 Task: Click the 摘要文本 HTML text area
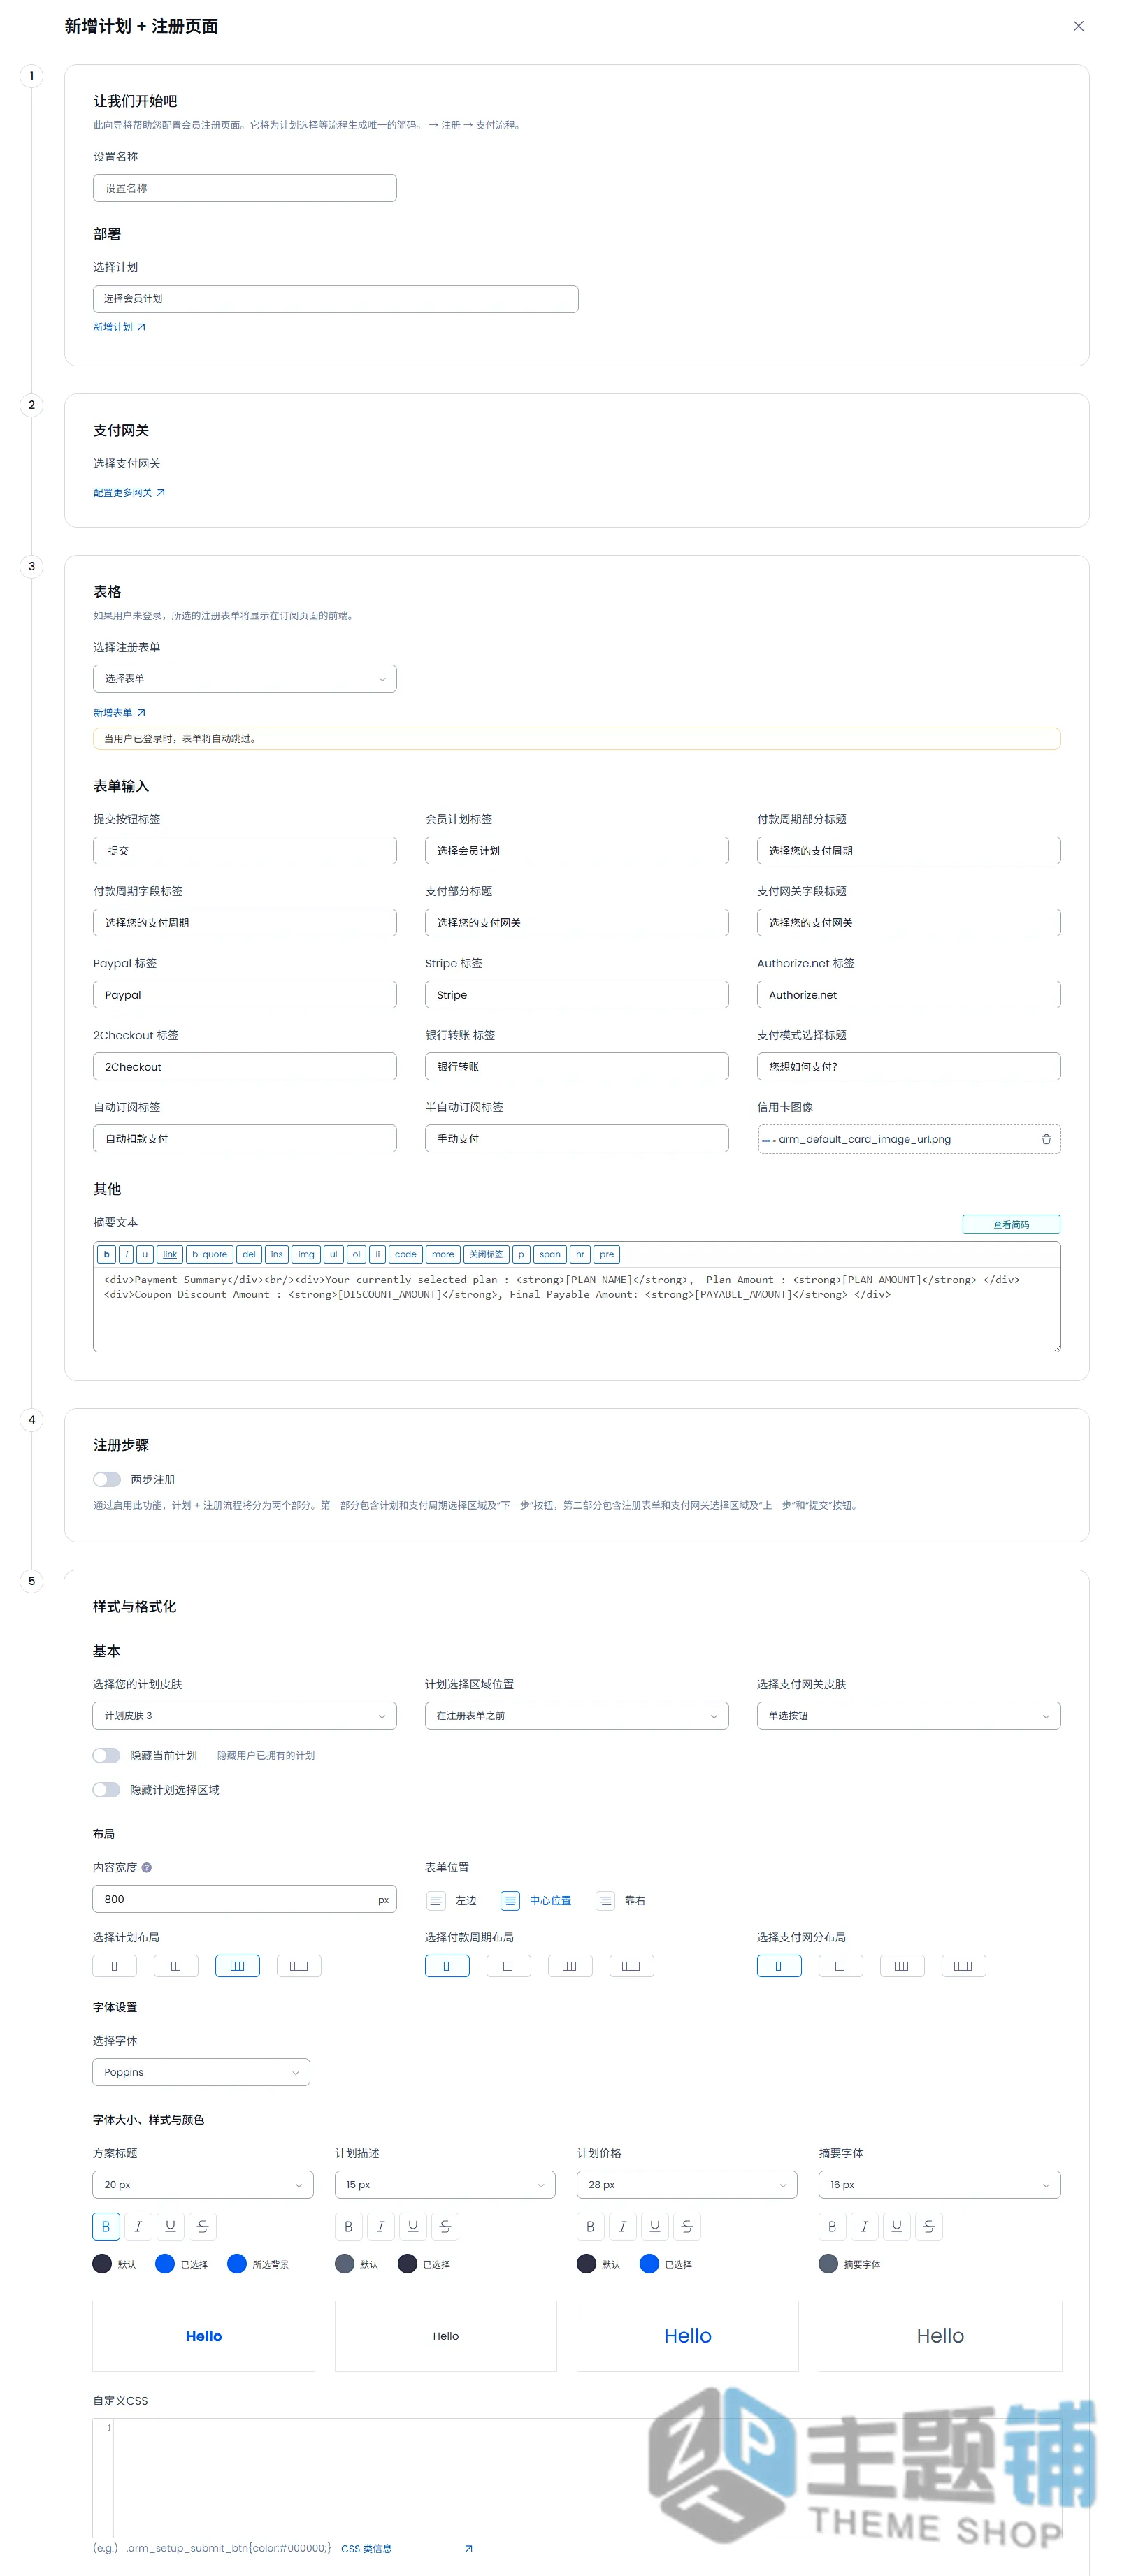tap(577, 1309)
